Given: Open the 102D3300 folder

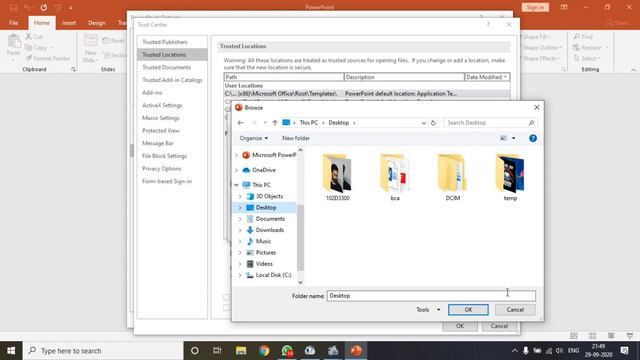Looking at the screenshot, I should click(338, 178).
